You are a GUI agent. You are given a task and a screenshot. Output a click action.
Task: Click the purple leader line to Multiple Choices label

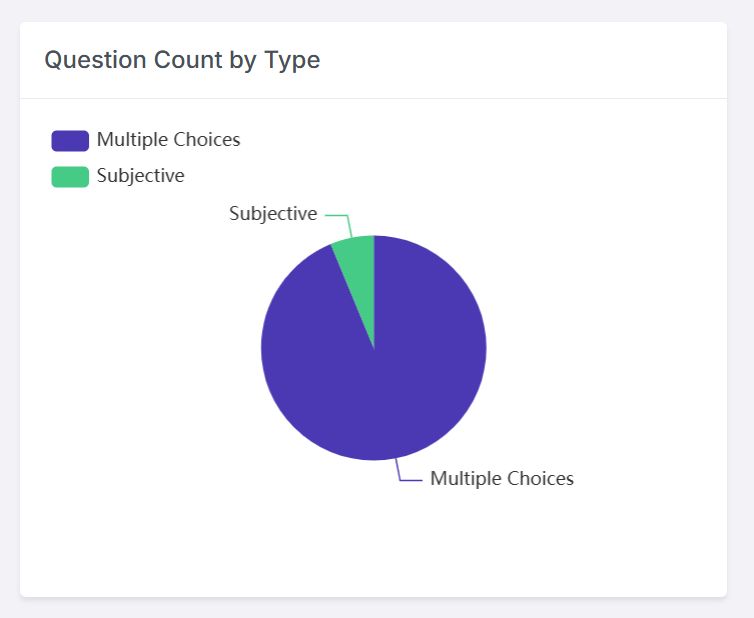(409, 481)
